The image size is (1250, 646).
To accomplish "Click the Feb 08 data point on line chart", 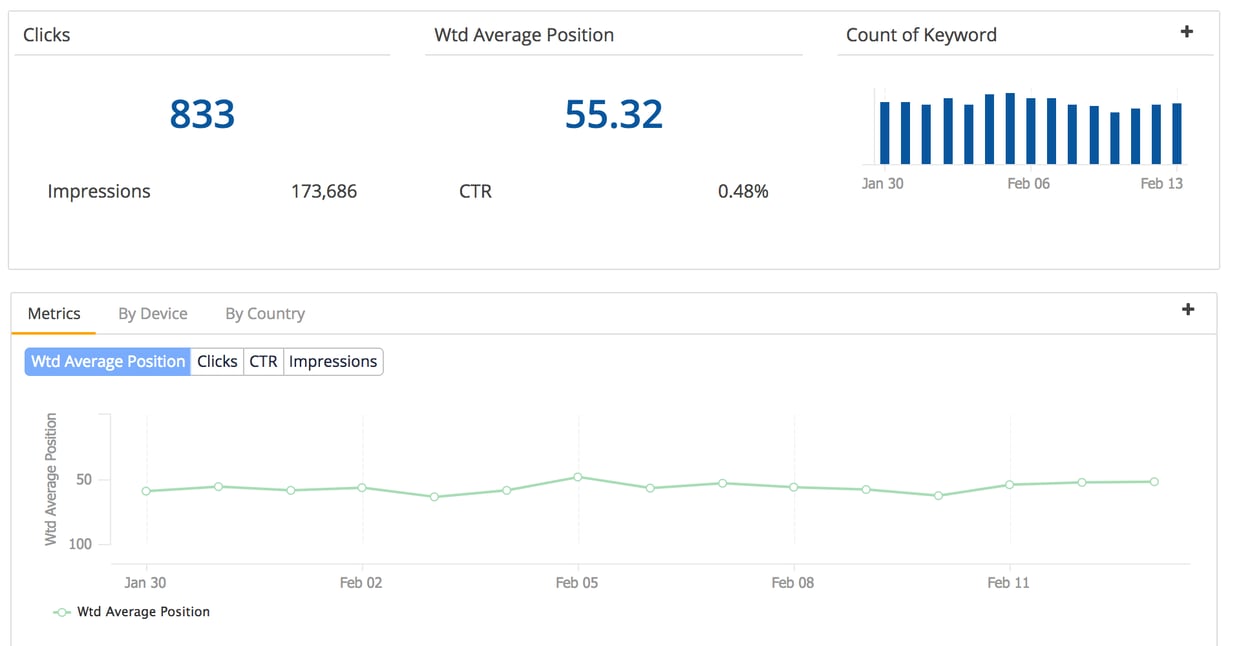I will (794, 487).
